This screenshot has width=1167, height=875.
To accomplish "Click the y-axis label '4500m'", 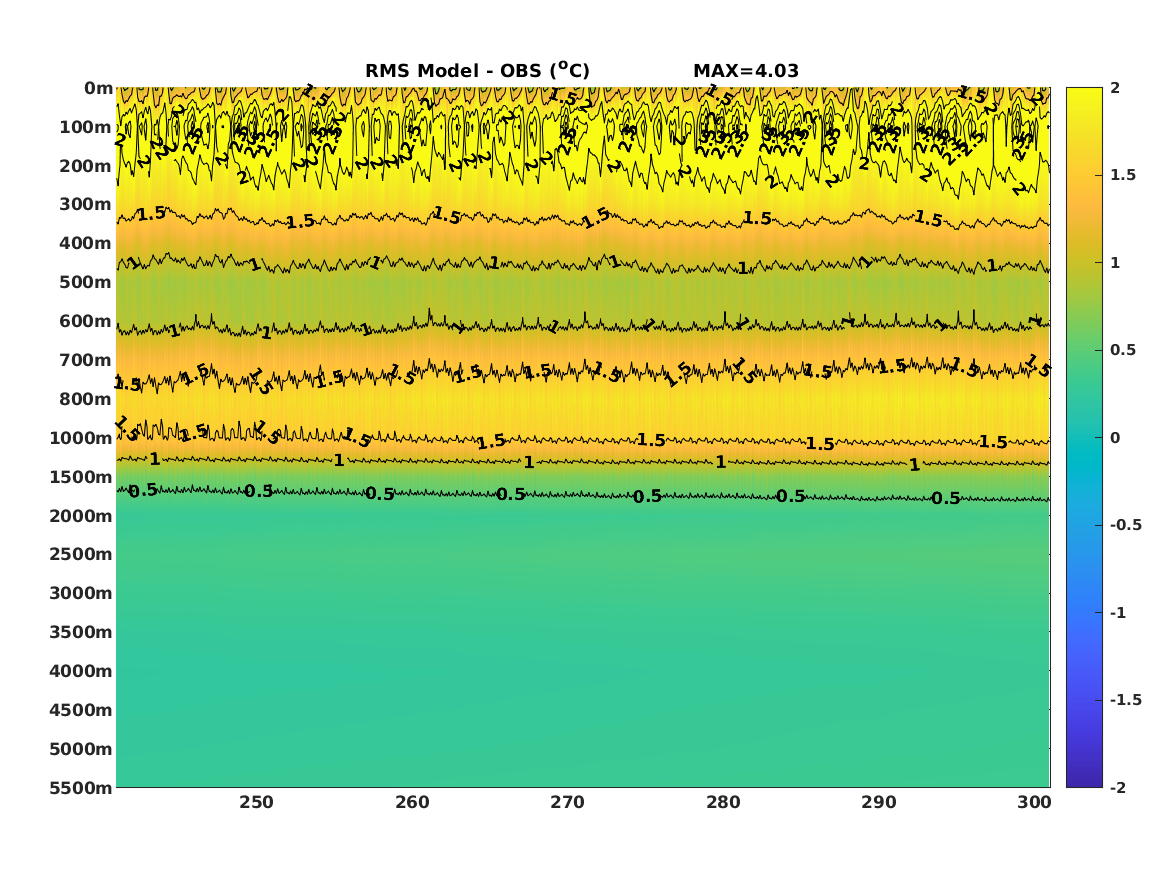I will (x=81, y=710).
